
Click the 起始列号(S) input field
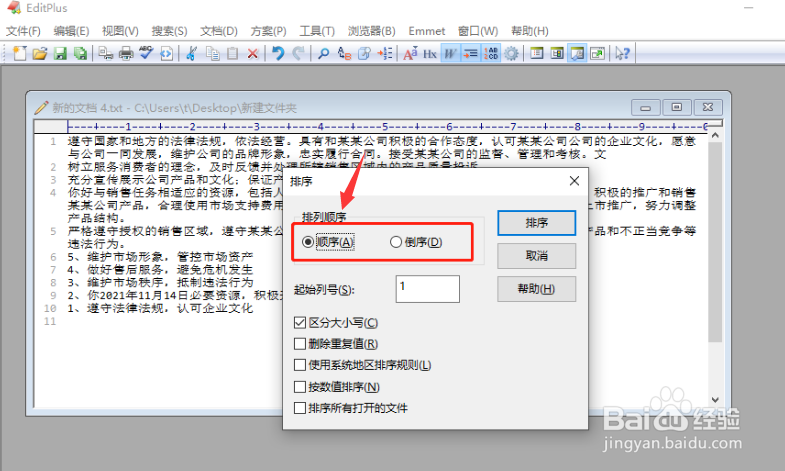(x=428, y=289)
